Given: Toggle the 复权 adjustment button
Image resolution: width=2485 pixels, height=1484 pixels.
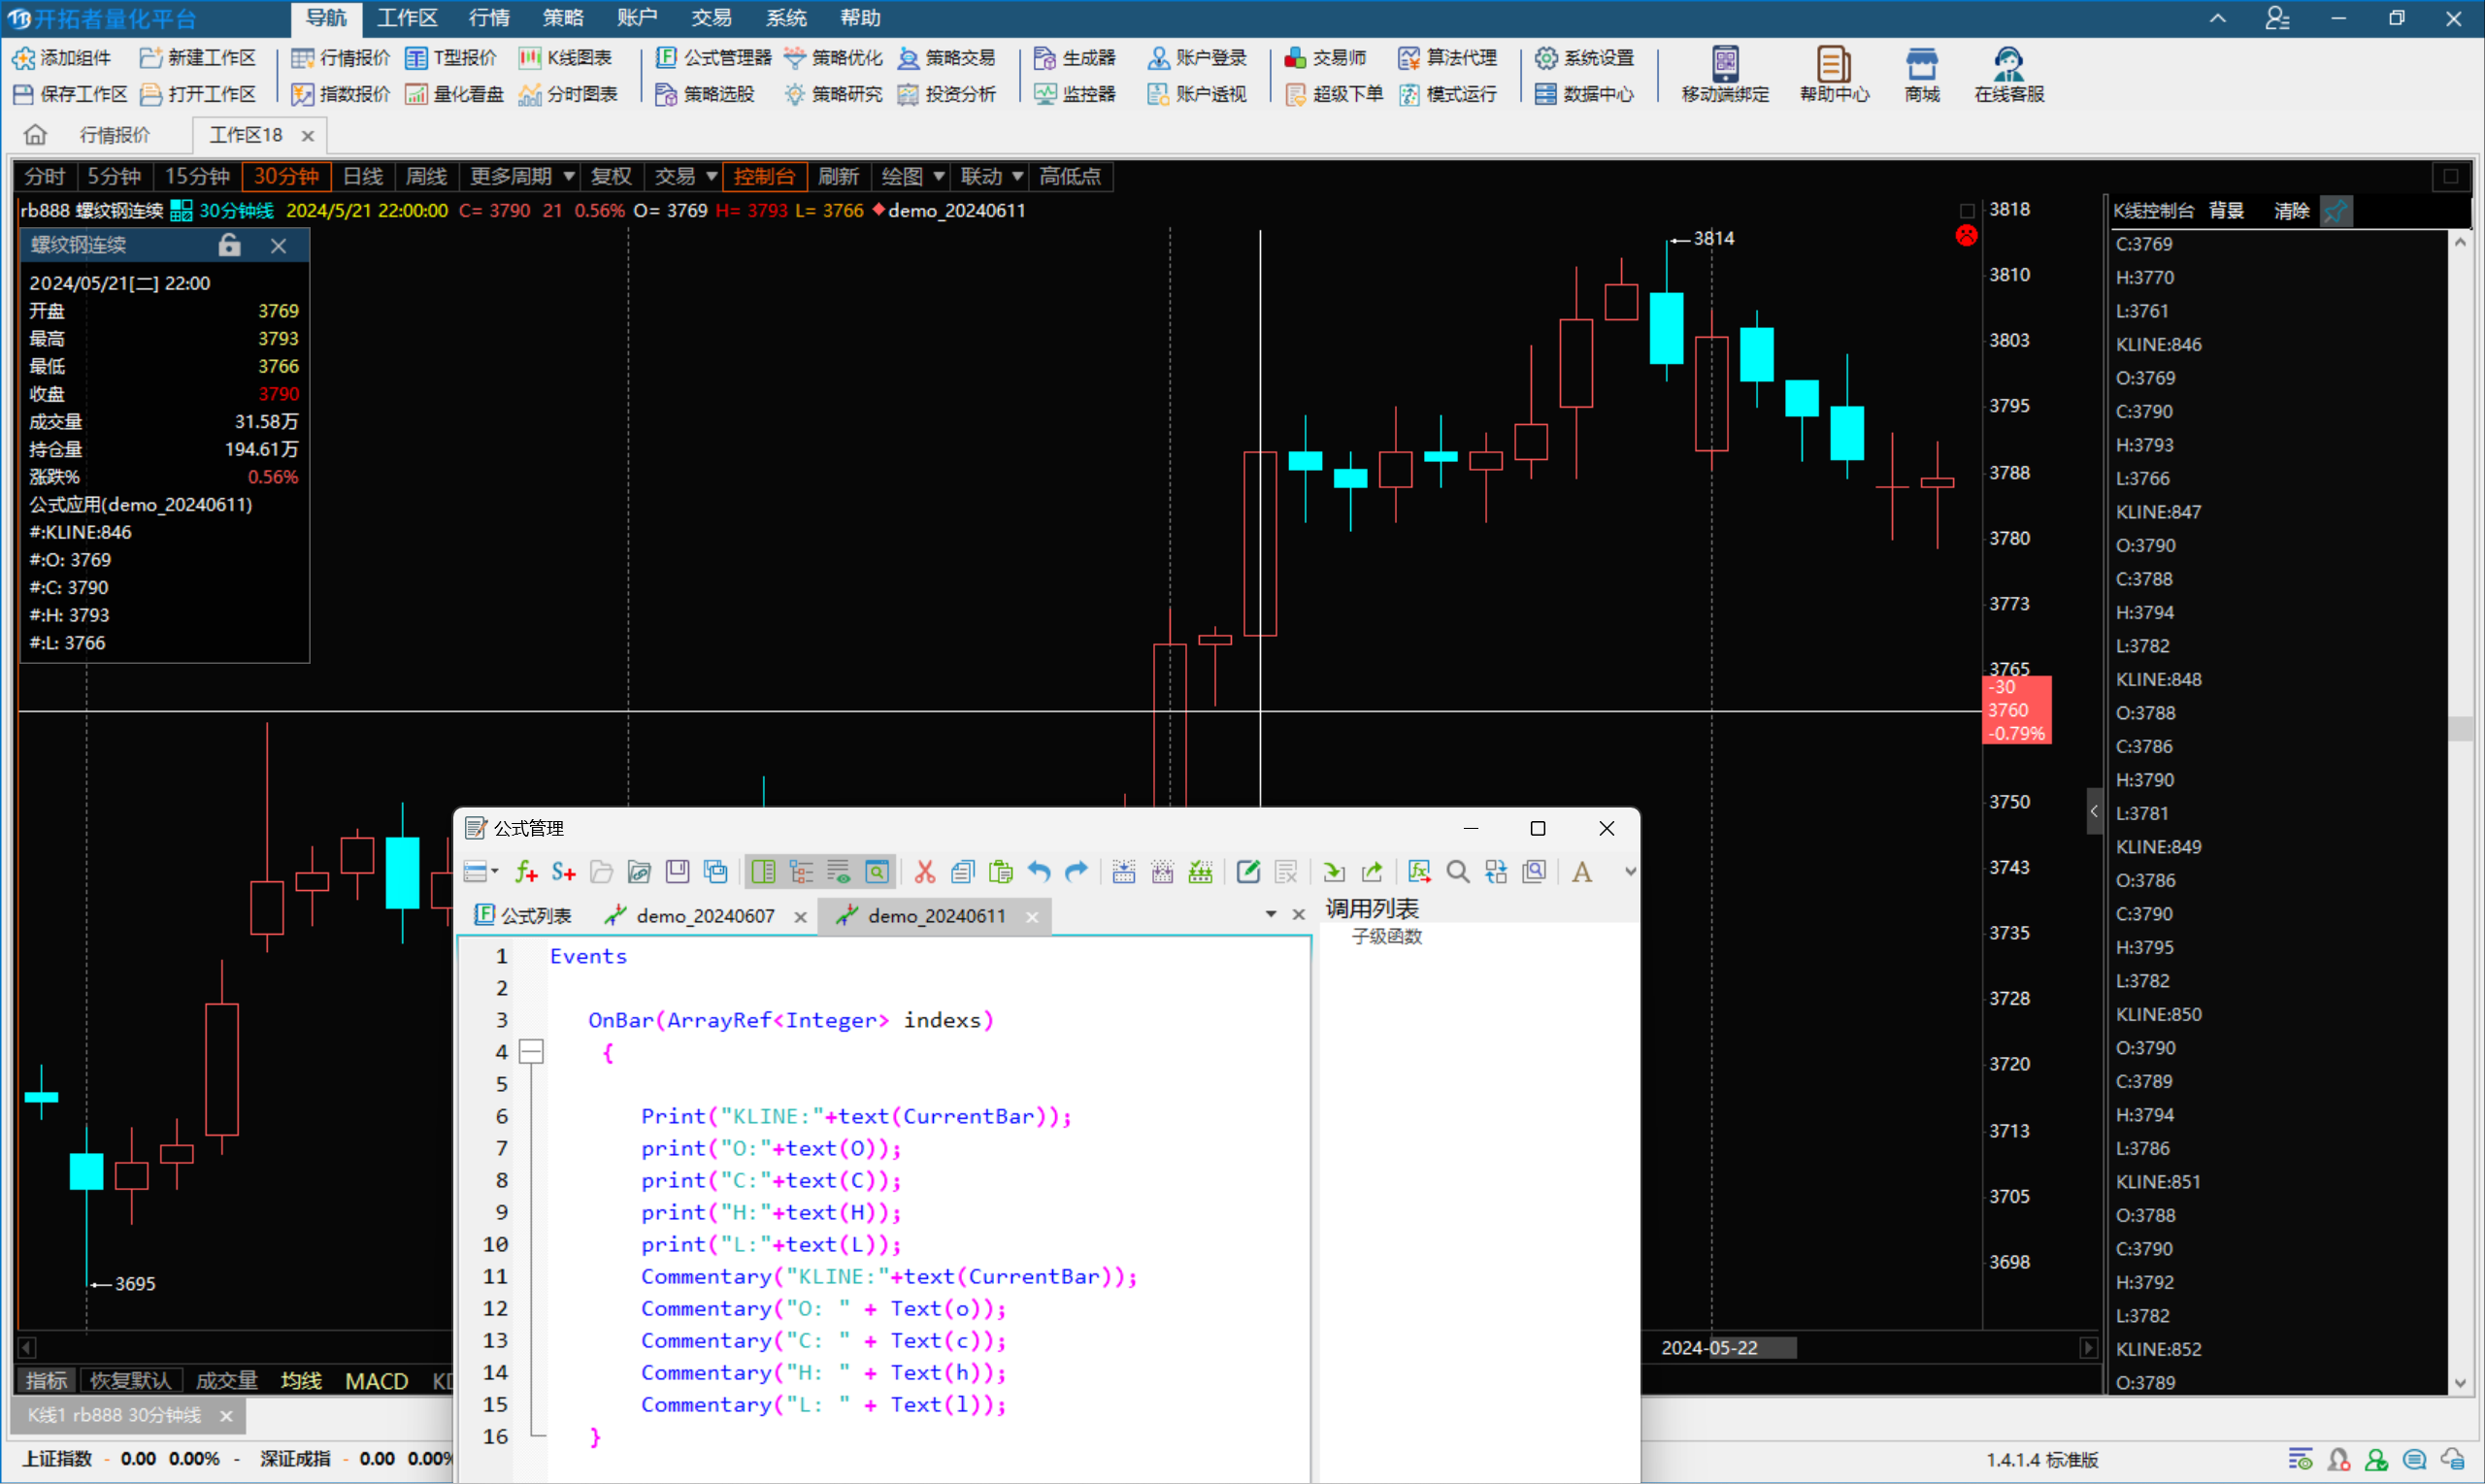Looking at the screenshot, I should tap(611, 177).
